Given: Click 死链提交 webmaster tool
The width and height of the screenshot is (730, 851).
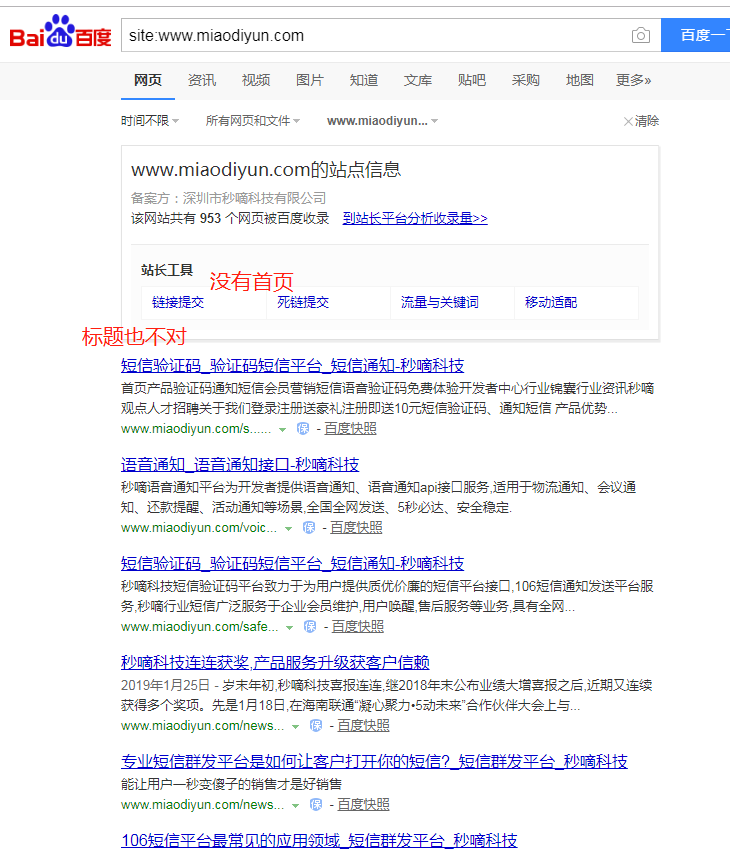Looking at the screenshot, I should [x=303, y=302].
